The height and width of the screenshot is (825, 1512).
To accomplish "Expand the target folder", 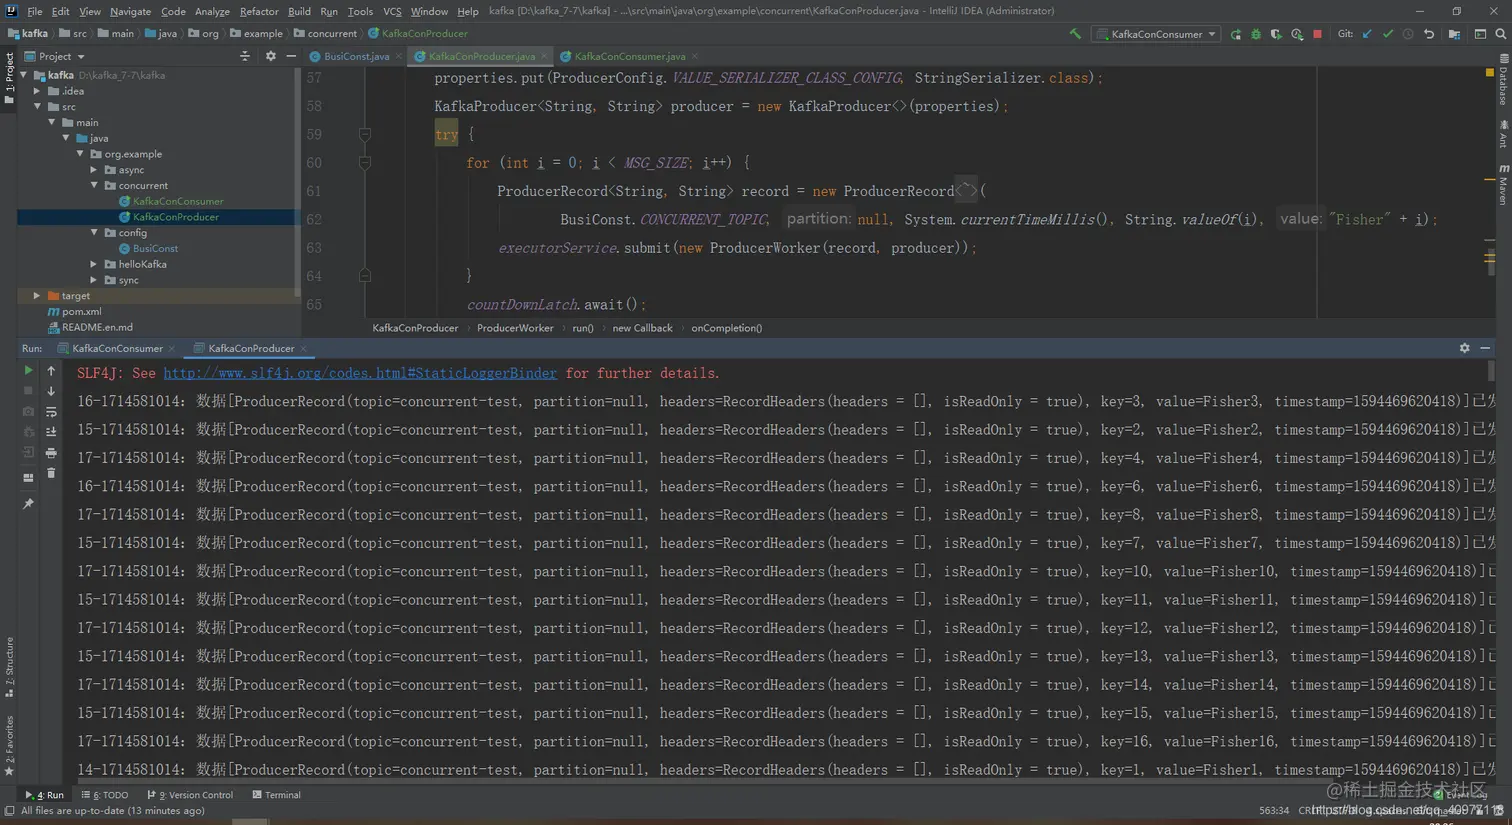I will 38,296.
